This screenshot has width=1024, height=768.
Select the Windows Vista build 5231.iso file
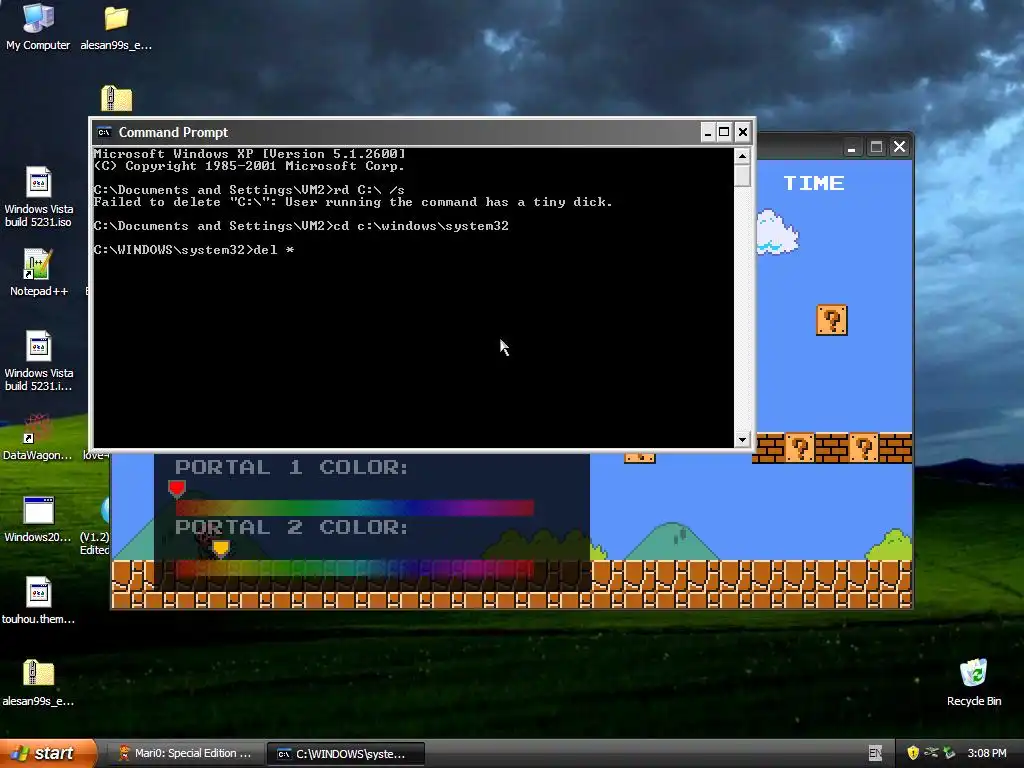tap(39, 197)
